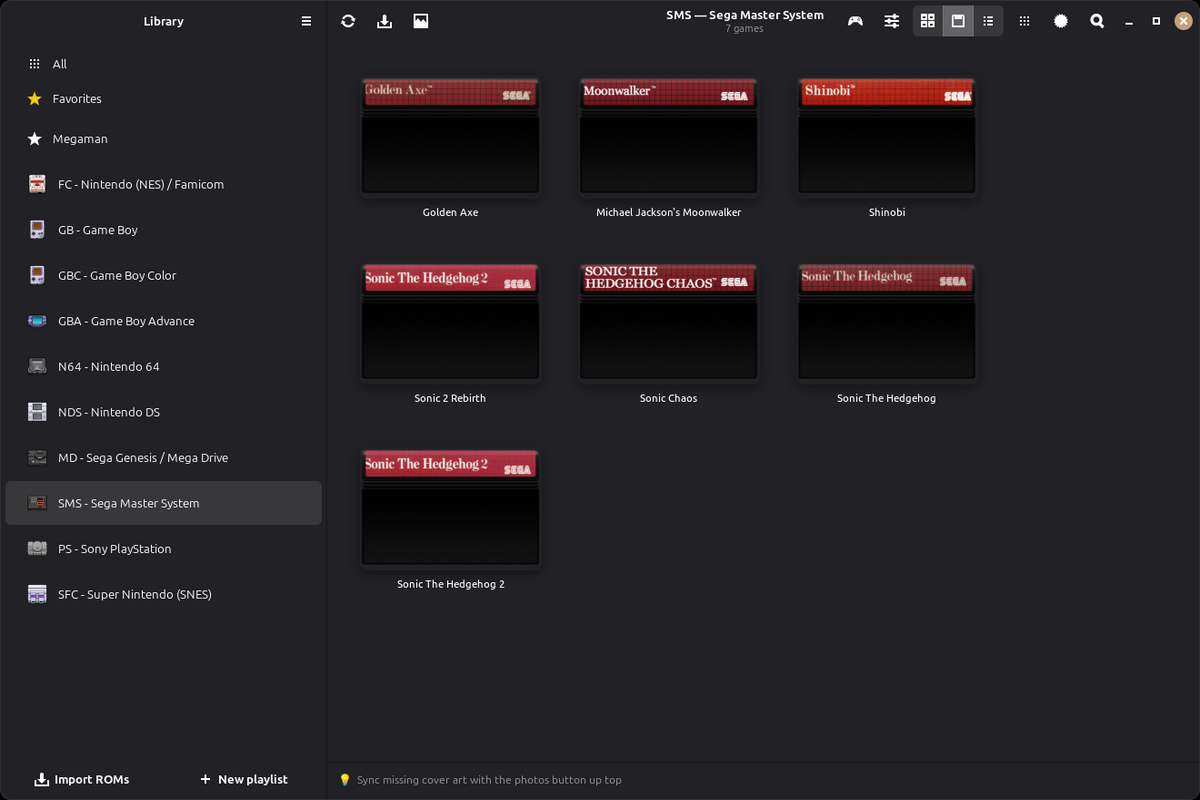The width and height of the screenshot is (1200, 800).
Task: Open the Shinobi cartridge thumbnail
Action: point(887,137)
